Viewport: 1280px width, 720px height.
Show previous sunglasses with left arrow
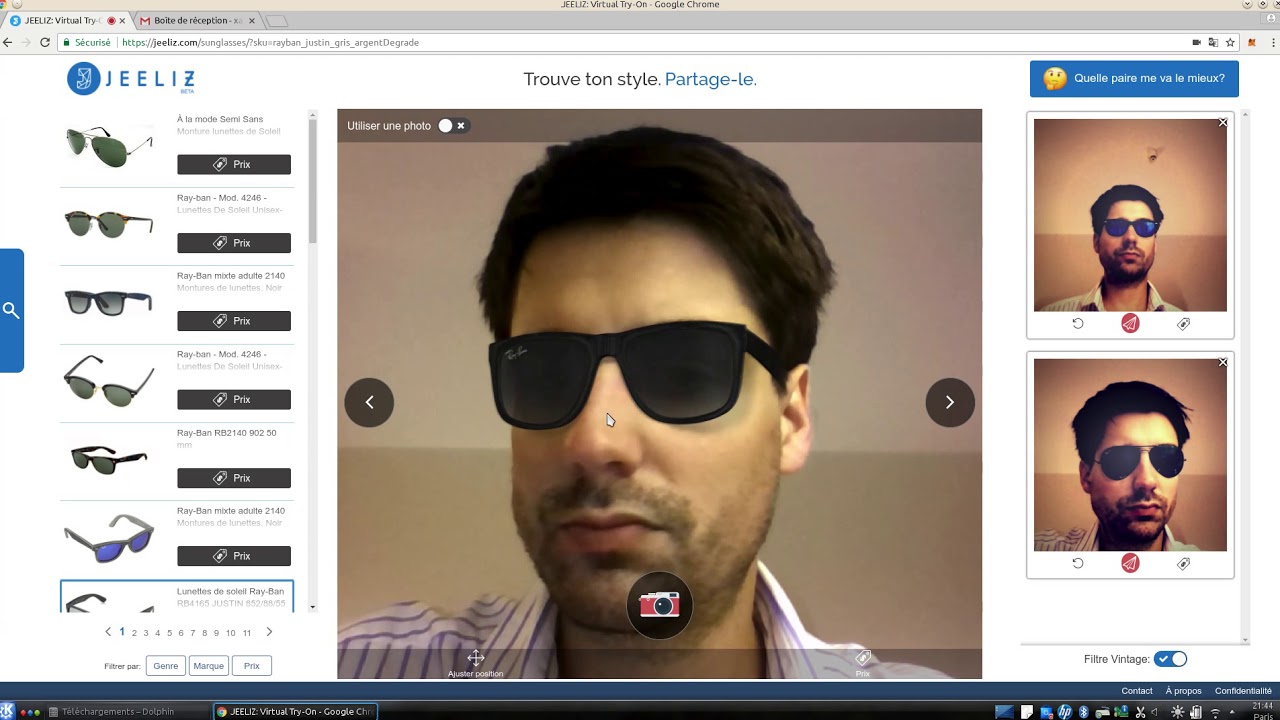(369, 402)
